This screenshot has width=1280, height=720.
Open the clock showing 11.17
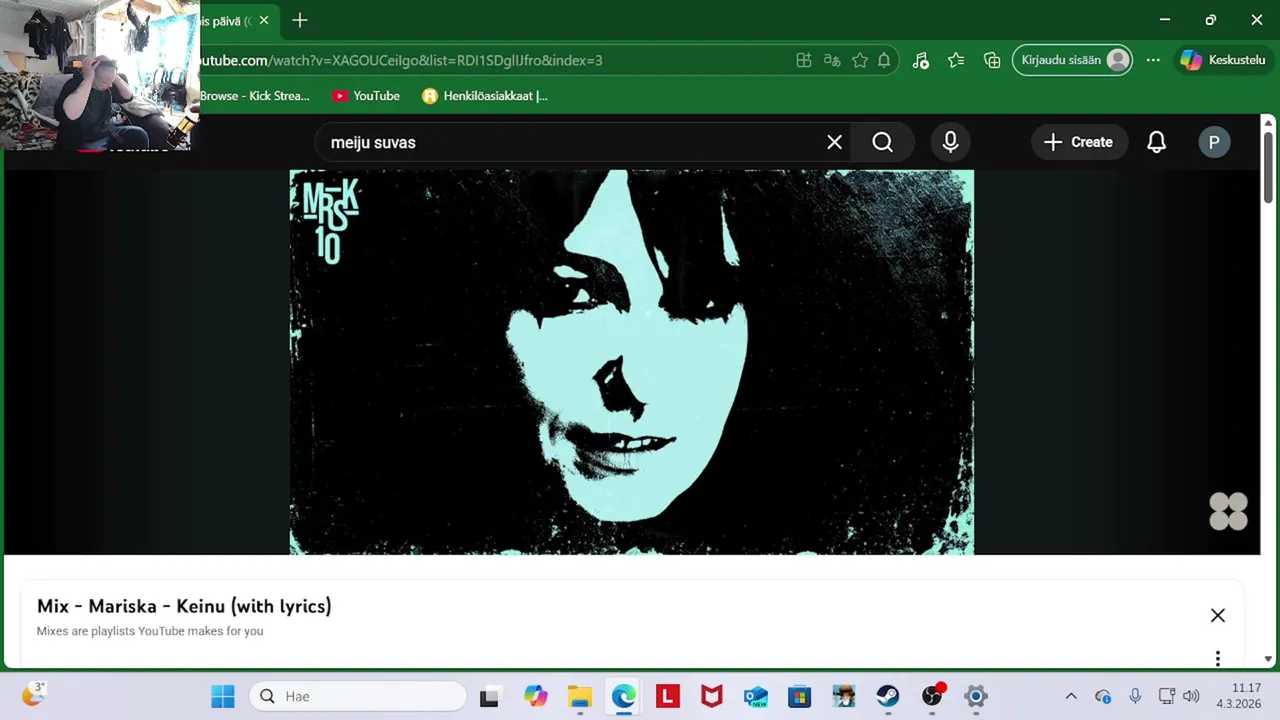coord(1239,696)
